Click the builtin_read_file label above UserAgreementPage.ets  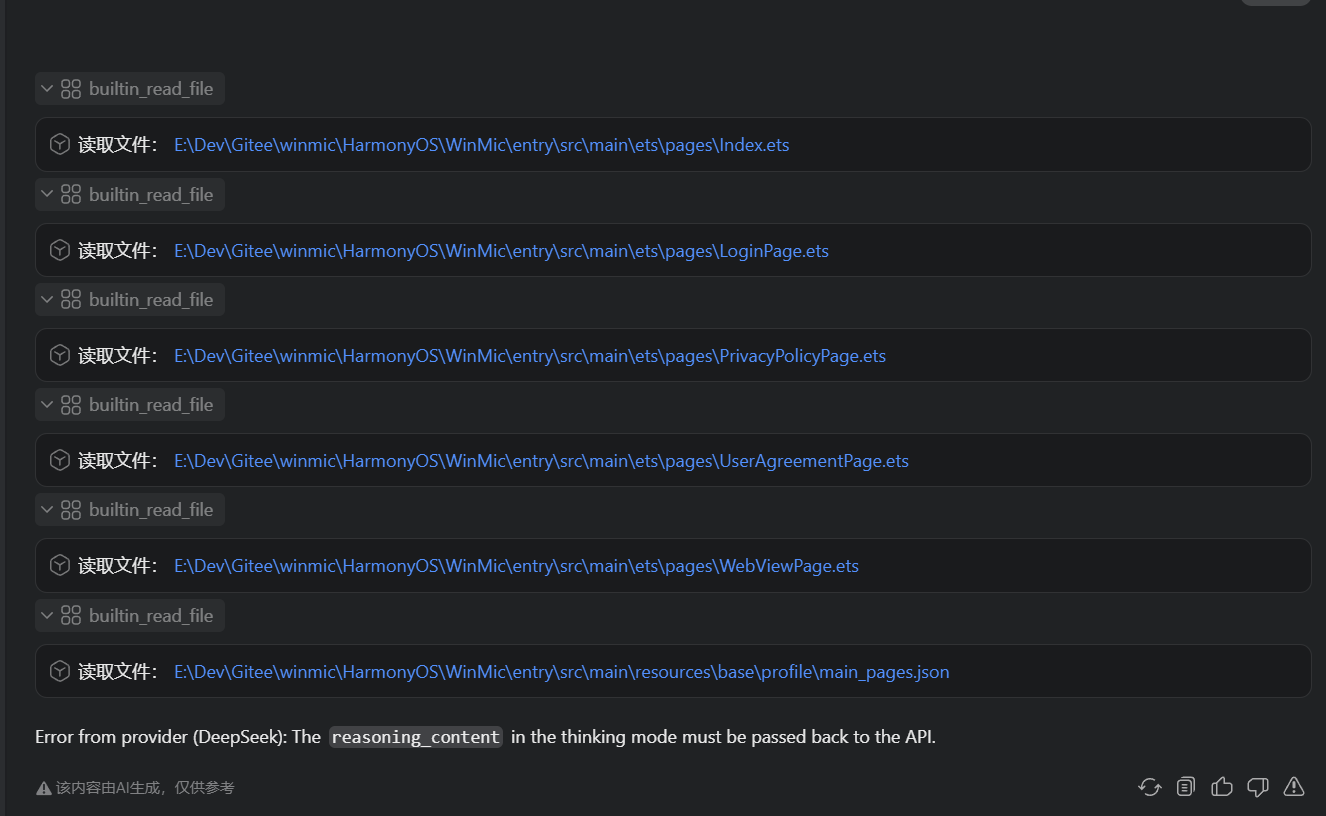point(151,404)
